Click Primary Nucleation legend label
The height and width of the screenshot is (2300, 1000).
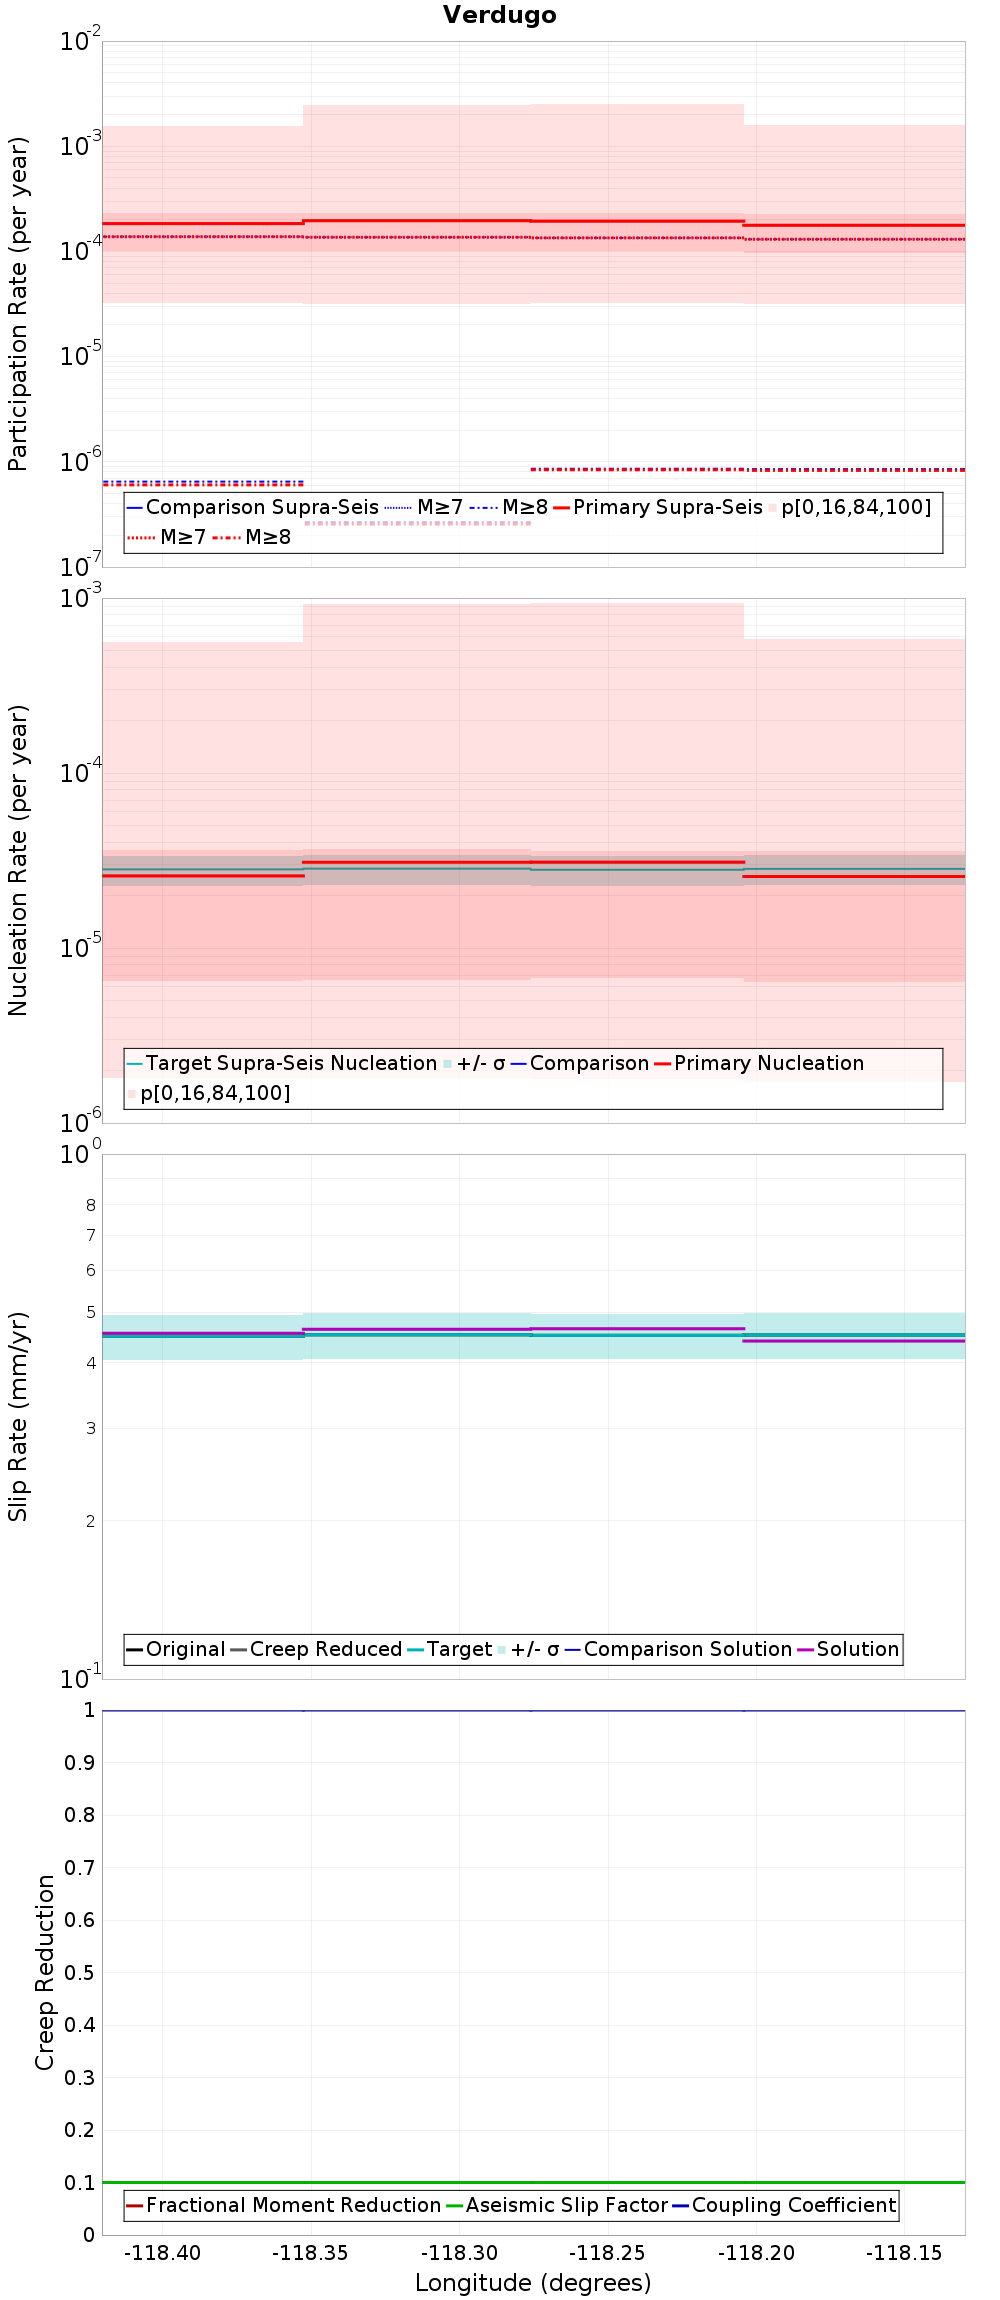pos(769,1063)
